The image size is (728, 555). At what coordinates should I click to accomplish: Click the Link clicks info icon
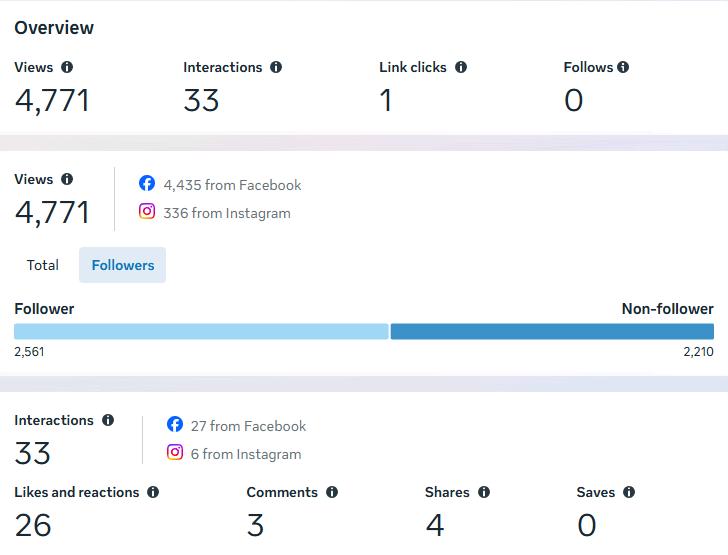(461, 67)
